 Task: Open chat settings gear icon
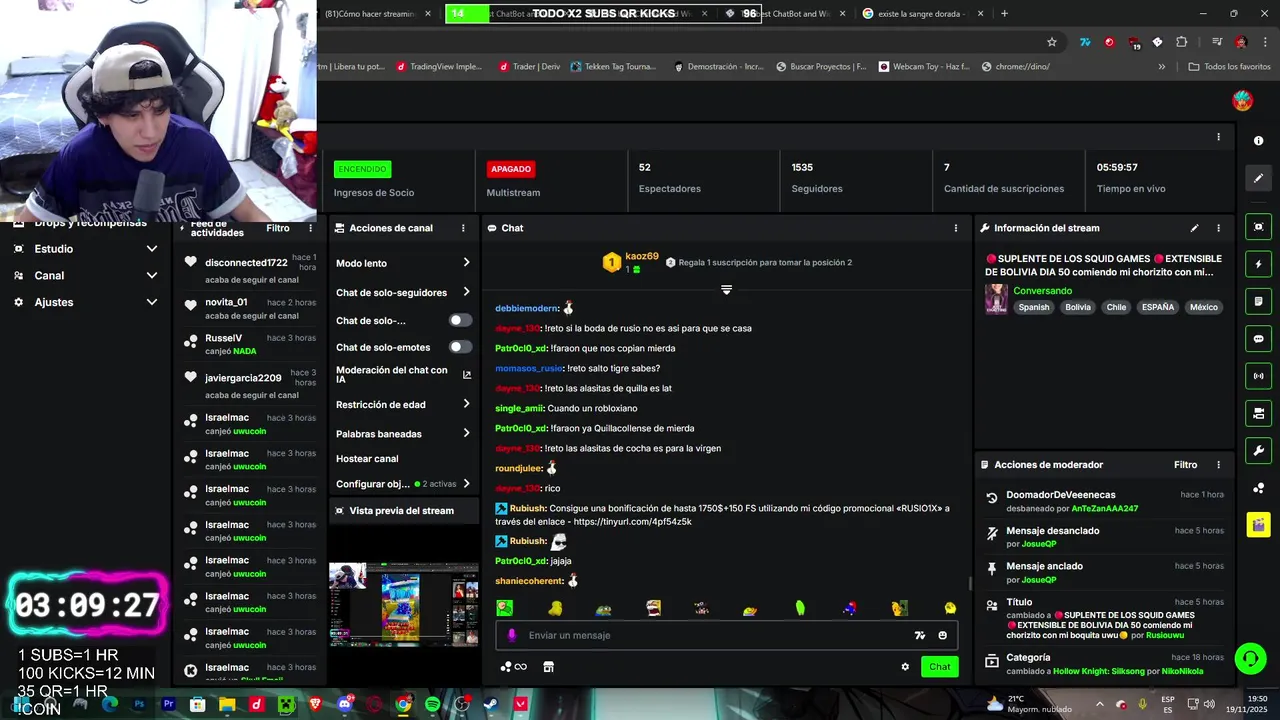[905, 667]
